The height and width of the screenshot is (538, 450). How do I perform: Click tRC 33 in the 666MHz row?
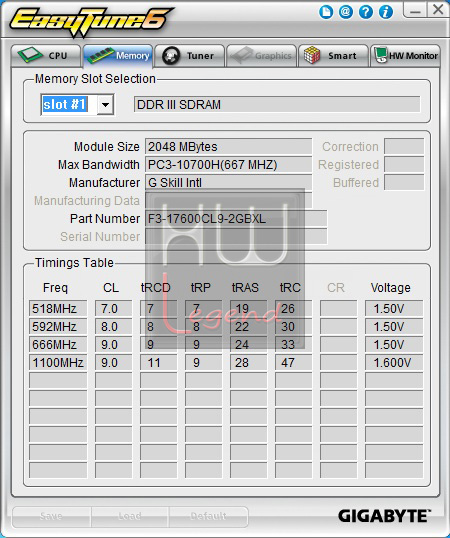[x=293, y=344]
